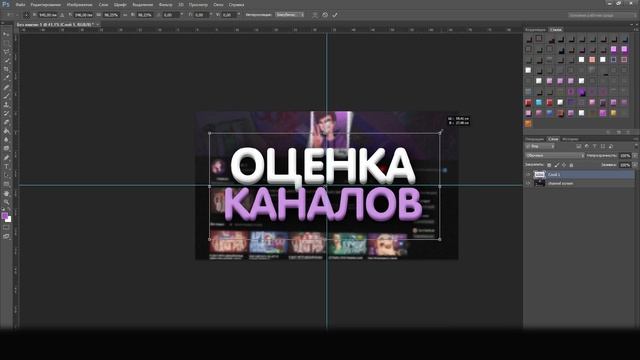This screenshot has height=360, width=640.
Task: Click the opacity value field
Action: [x=625, y=156]
